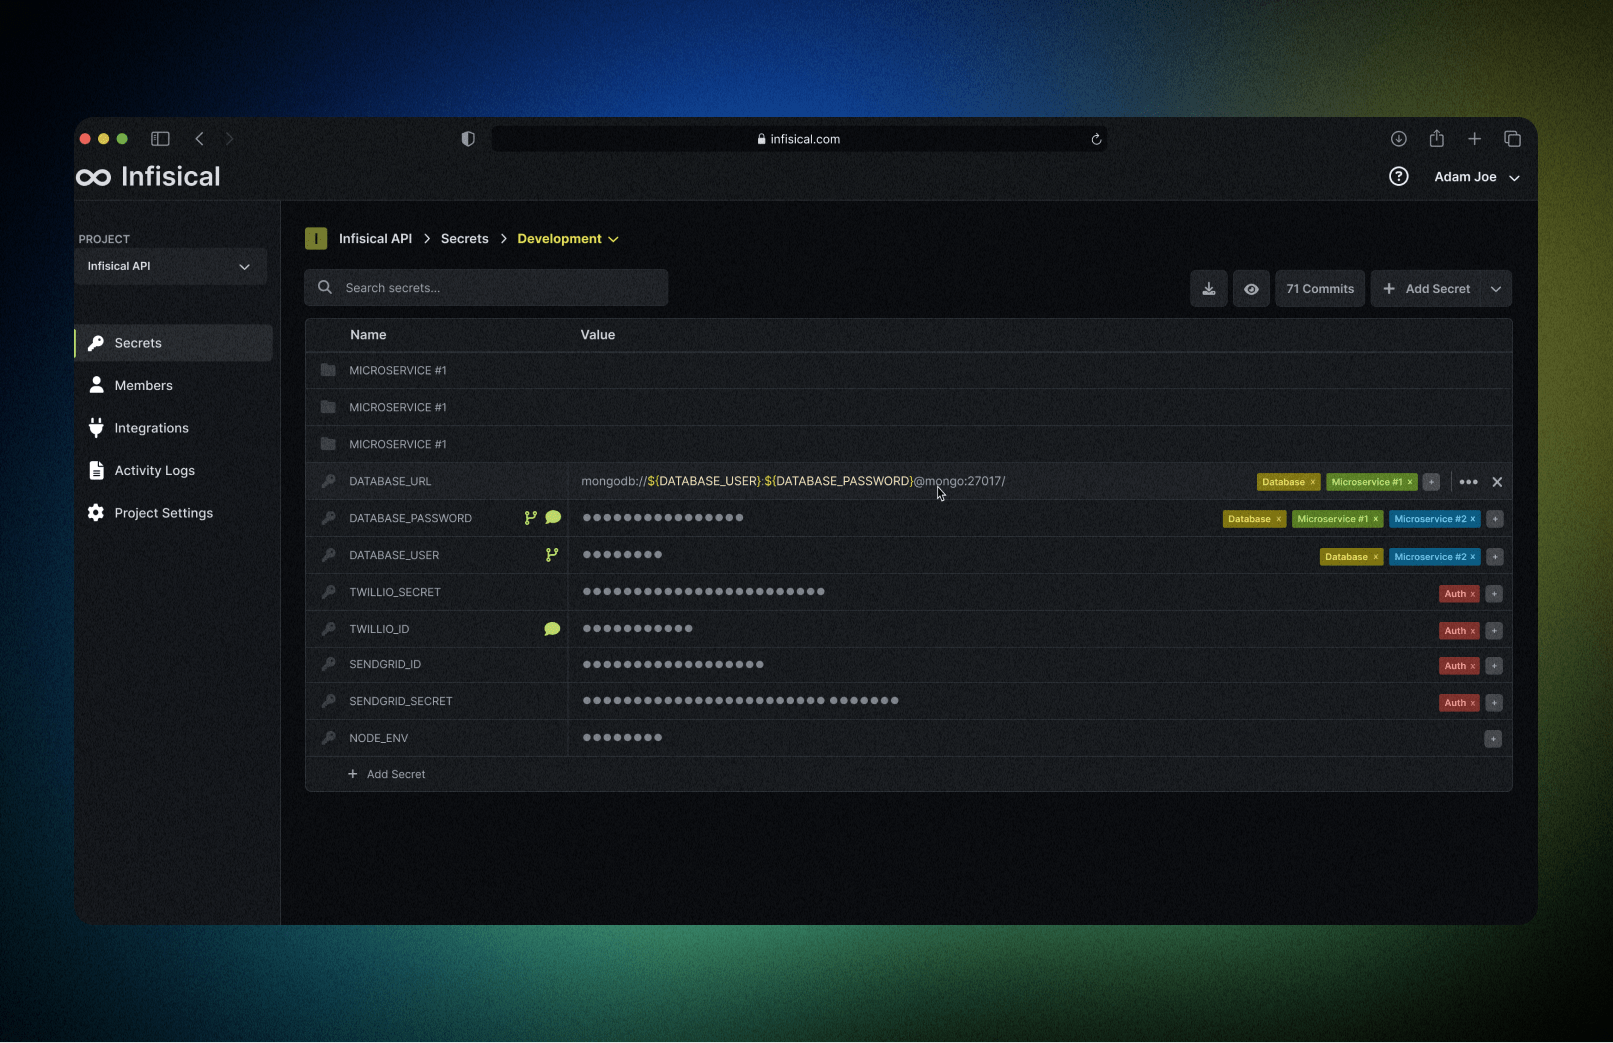This screenshot has width=1613, height=1043.
Task: Select Secrets in the sidebar
Action: pyautogui.click(x=174, y=343)
